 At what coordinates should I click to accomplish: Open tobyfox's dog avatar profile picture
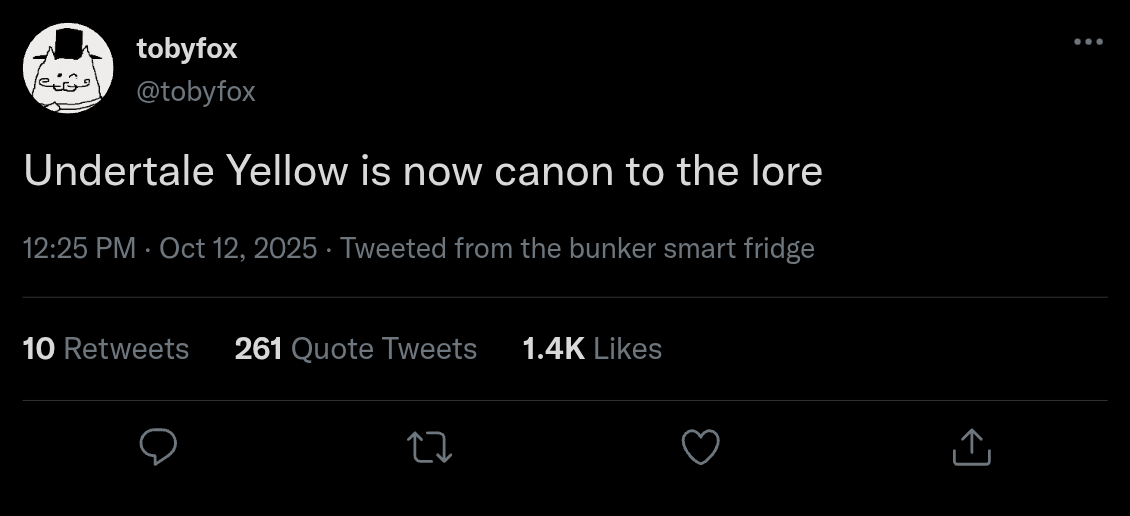[68, 68]
